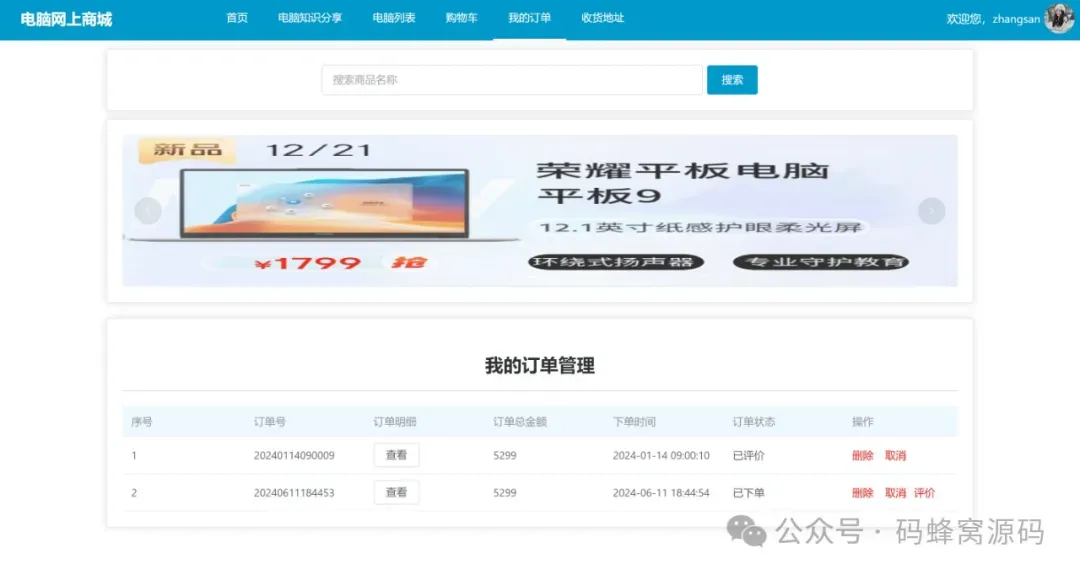The height and width of the screenshot is (575, 1080).
Task: Select the 我的订单 menu item
Action: pyautogui.click(x=530, y=18)
